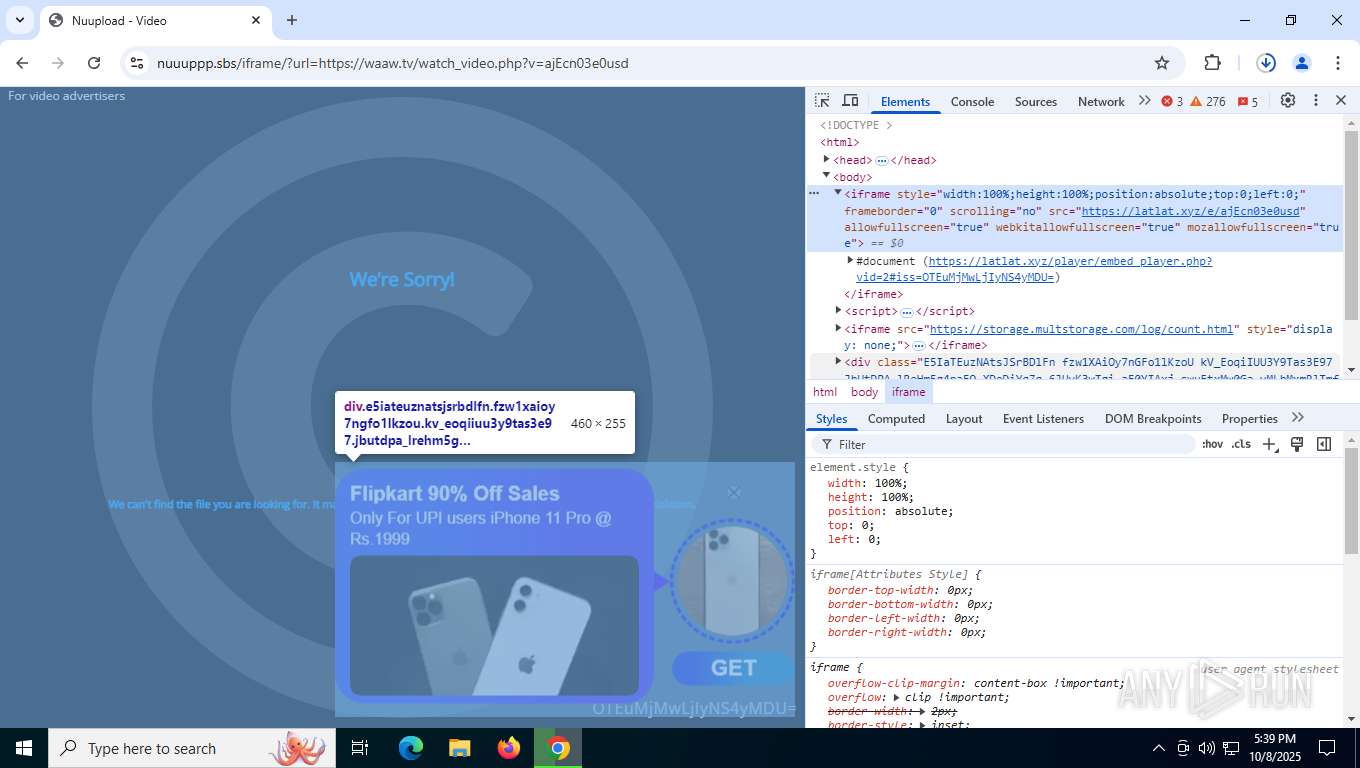Click the circular iPhone ad thumbnail
The width and height of the screenshot is (1360, 768).
pyautogui.click(x=733, y=580)
